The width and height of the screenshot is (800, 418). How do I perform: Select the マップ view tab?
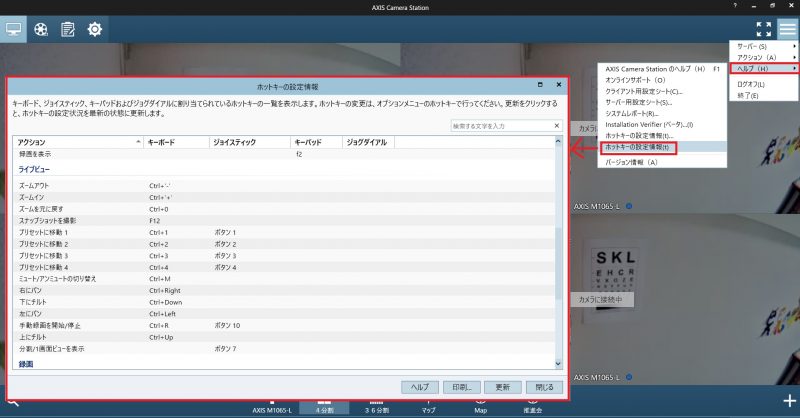(429, 407)
